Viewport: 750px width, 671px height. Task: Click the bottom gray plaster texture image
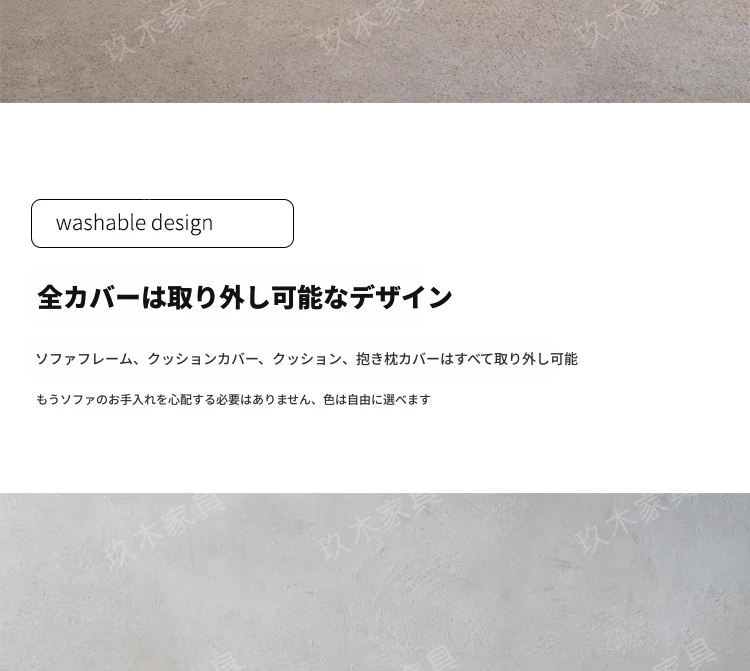[x=375, y=590]
